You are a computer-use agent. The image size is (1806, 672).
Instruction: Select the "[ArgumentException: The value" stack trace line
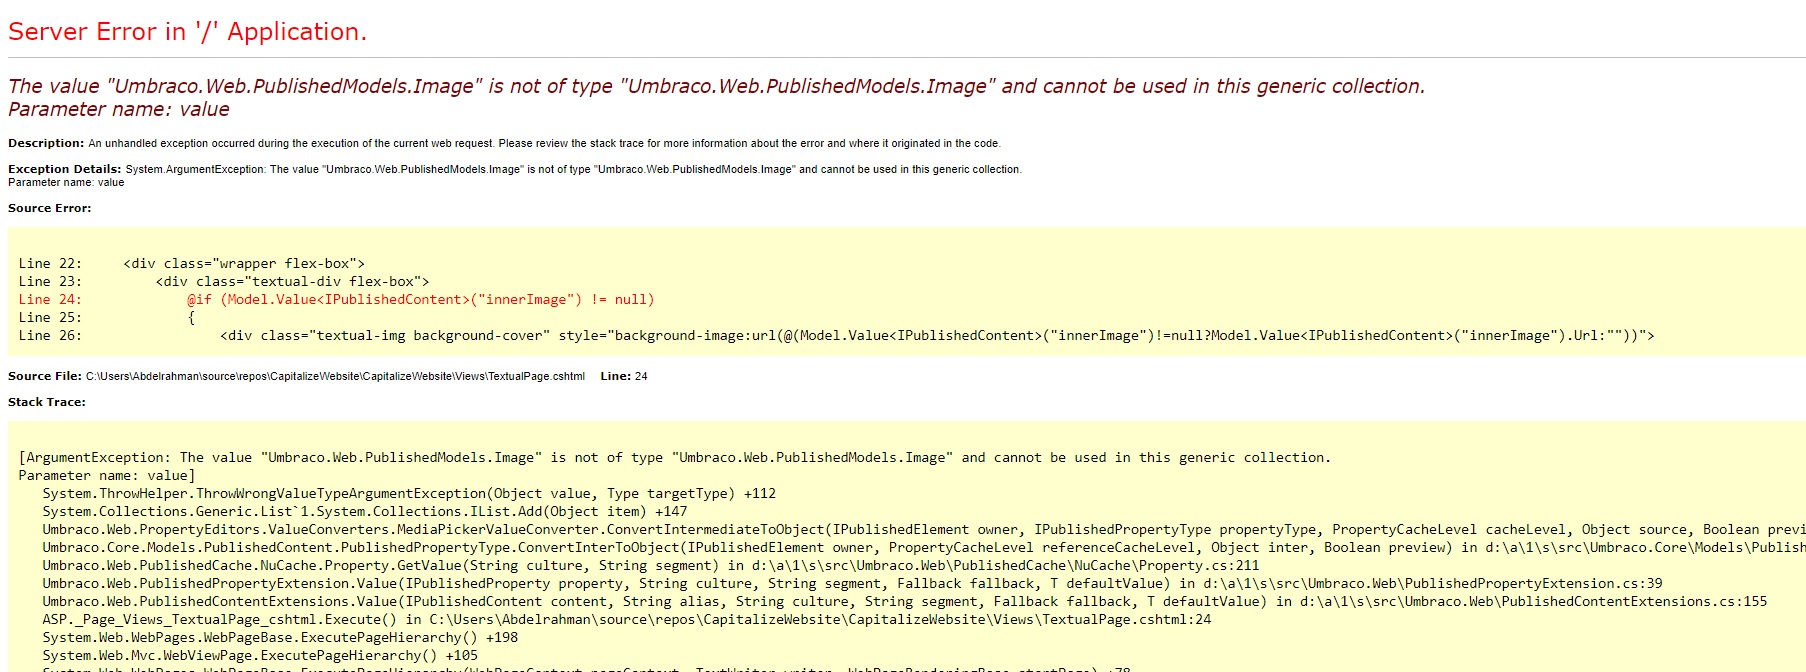(x=675, y=458)
